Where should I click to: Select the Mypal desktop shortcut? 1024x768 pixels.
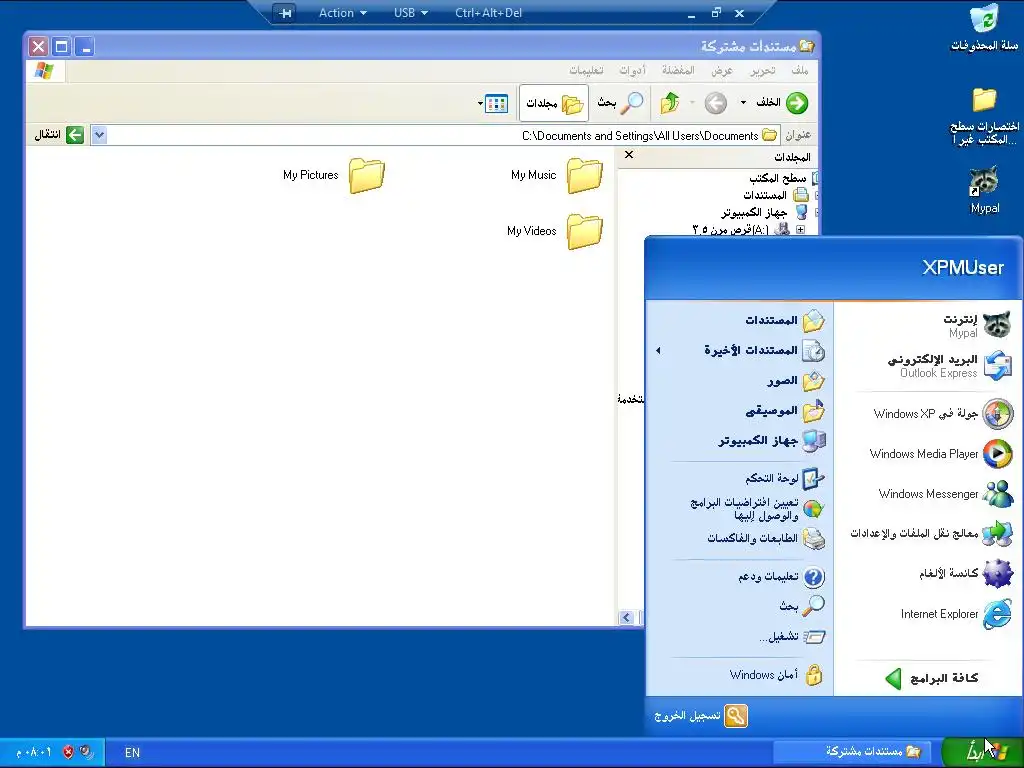pos(984,189)
